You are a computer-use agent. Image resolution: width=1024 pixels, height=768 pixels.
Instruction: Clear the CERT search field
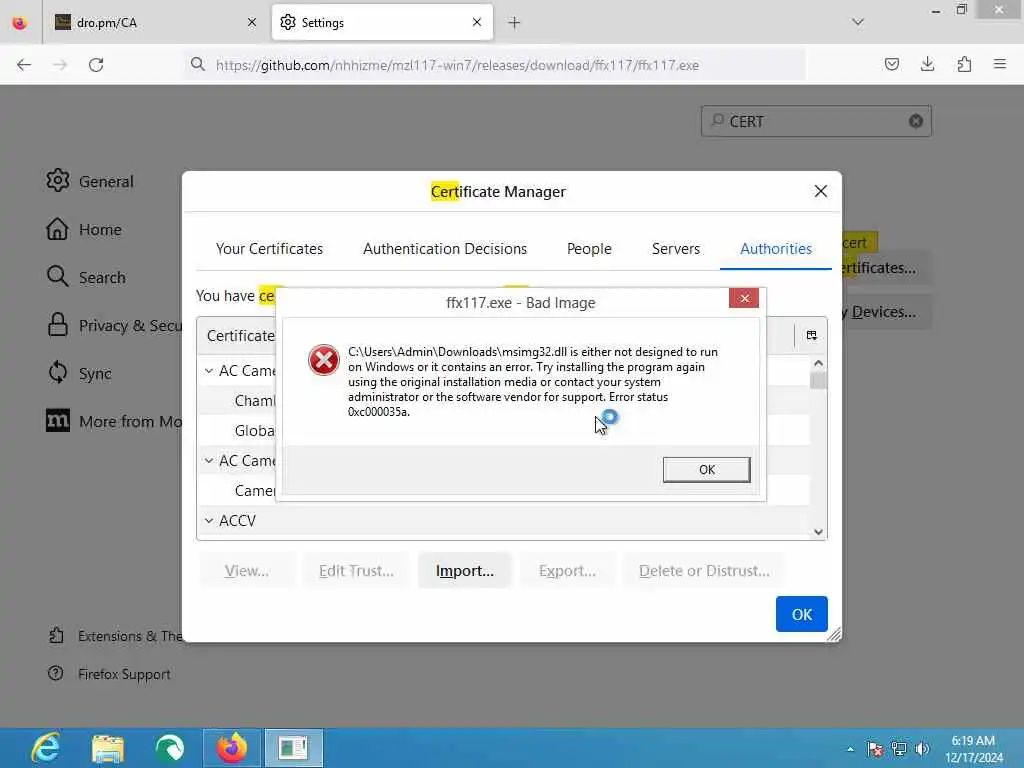(x=916, y=121)
